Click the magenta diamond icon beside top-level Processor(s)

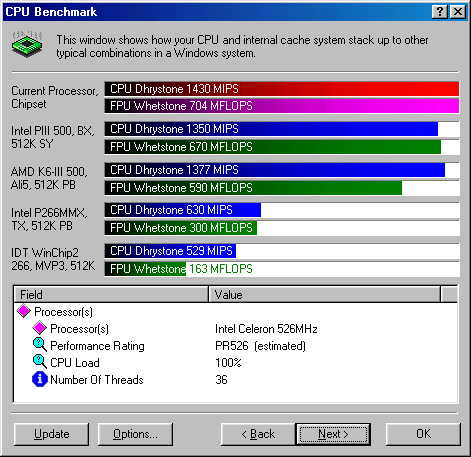tap(24, 311)
